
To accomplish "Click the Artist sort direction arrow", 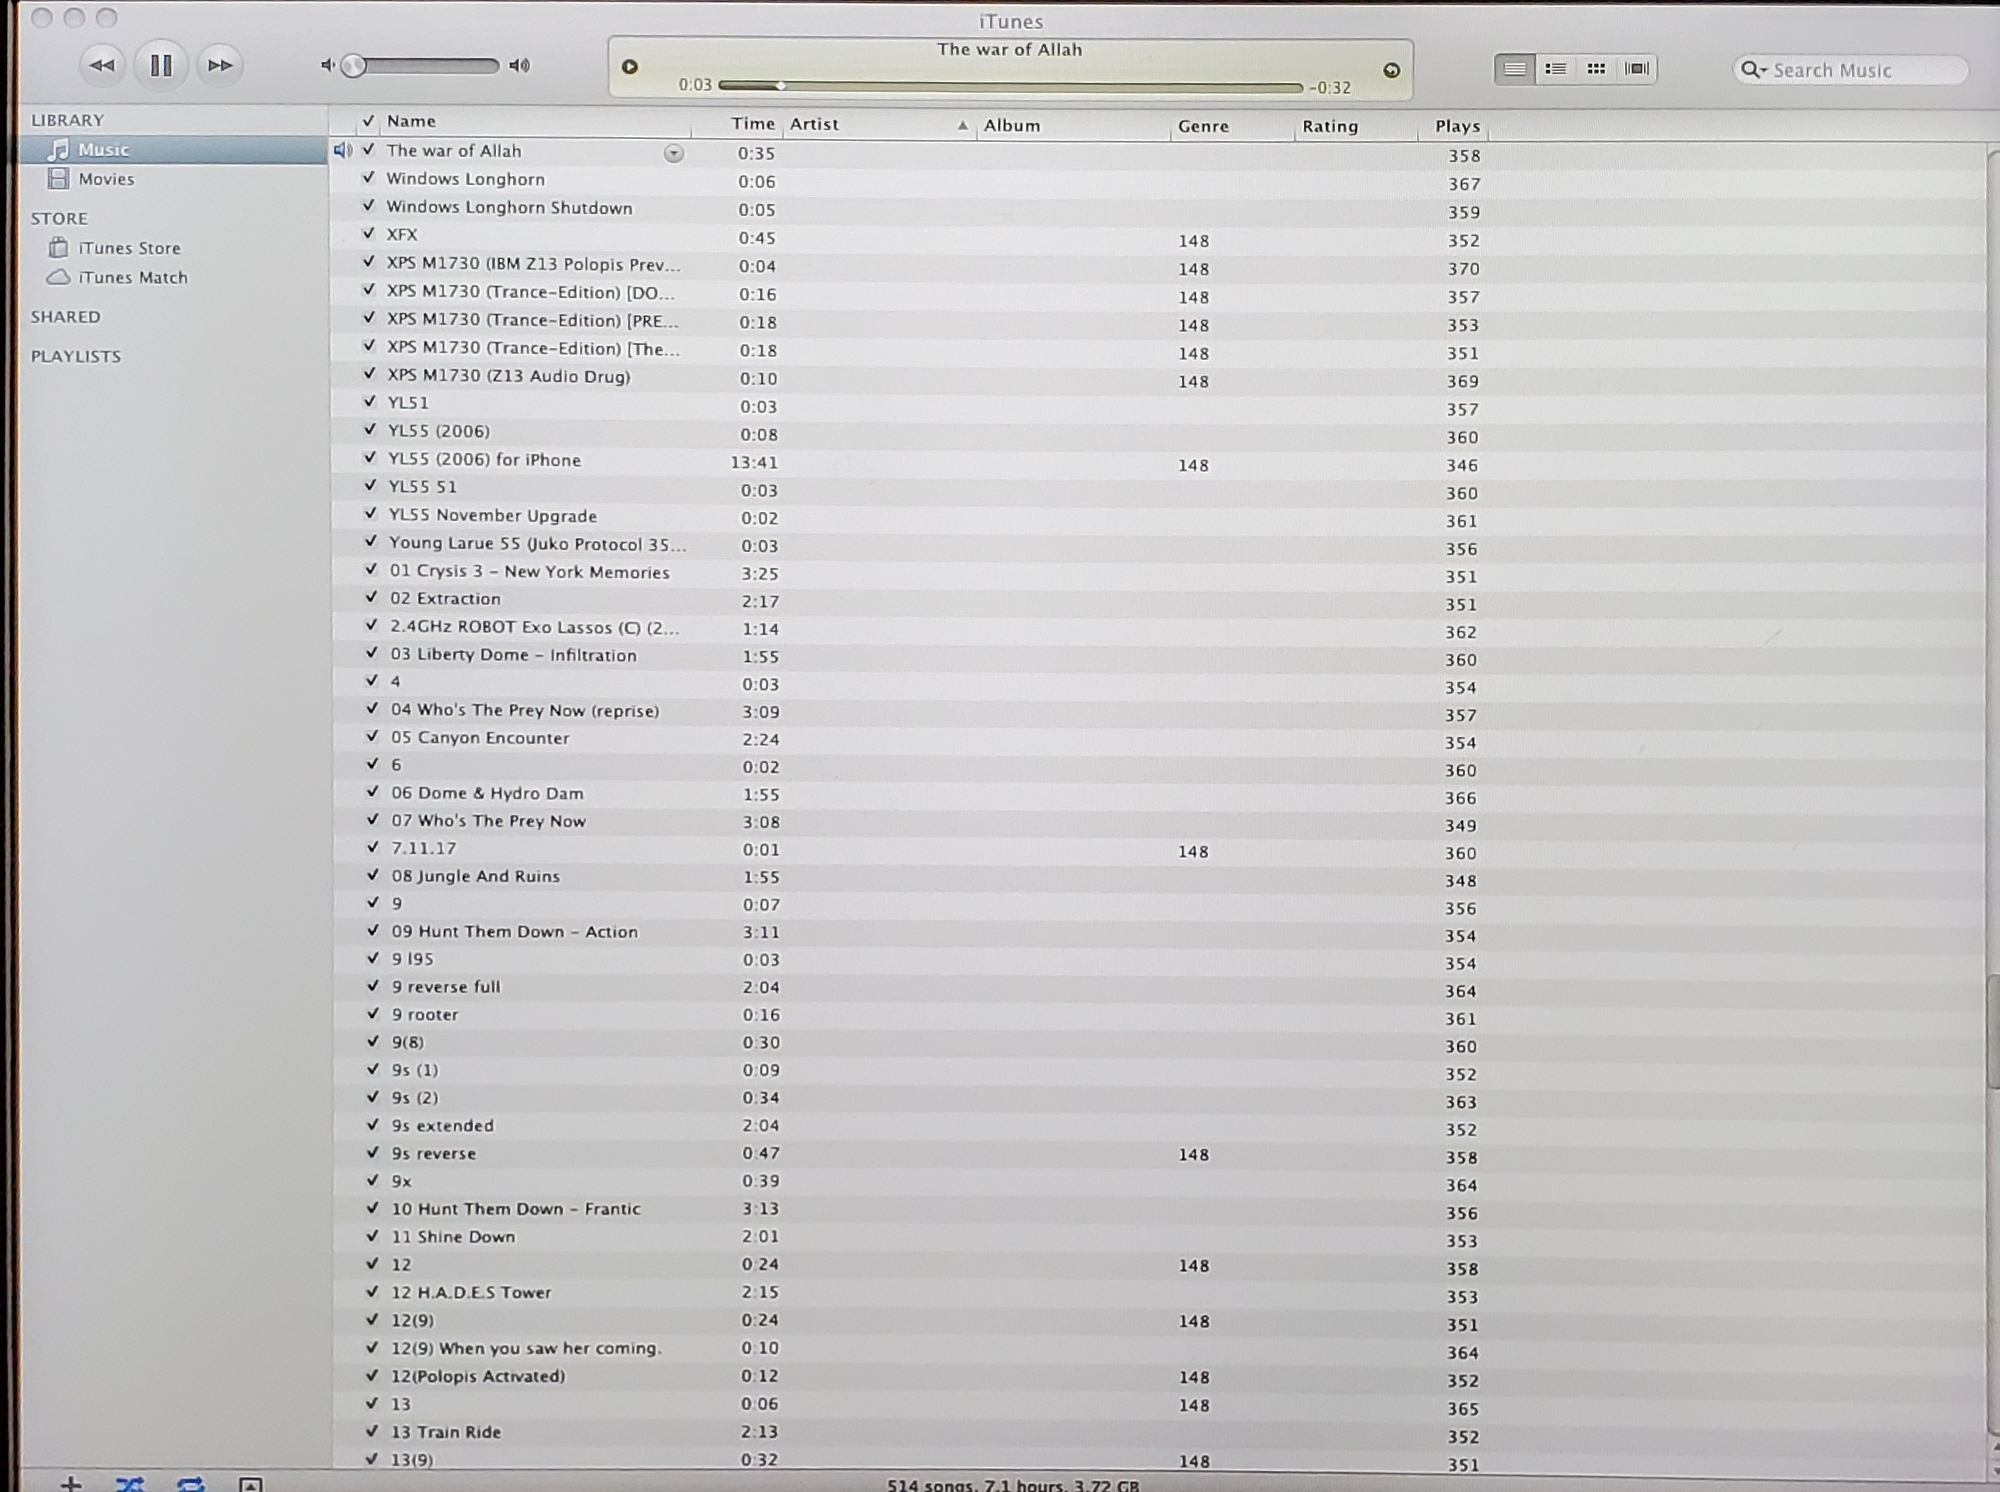I will [962, 126].
